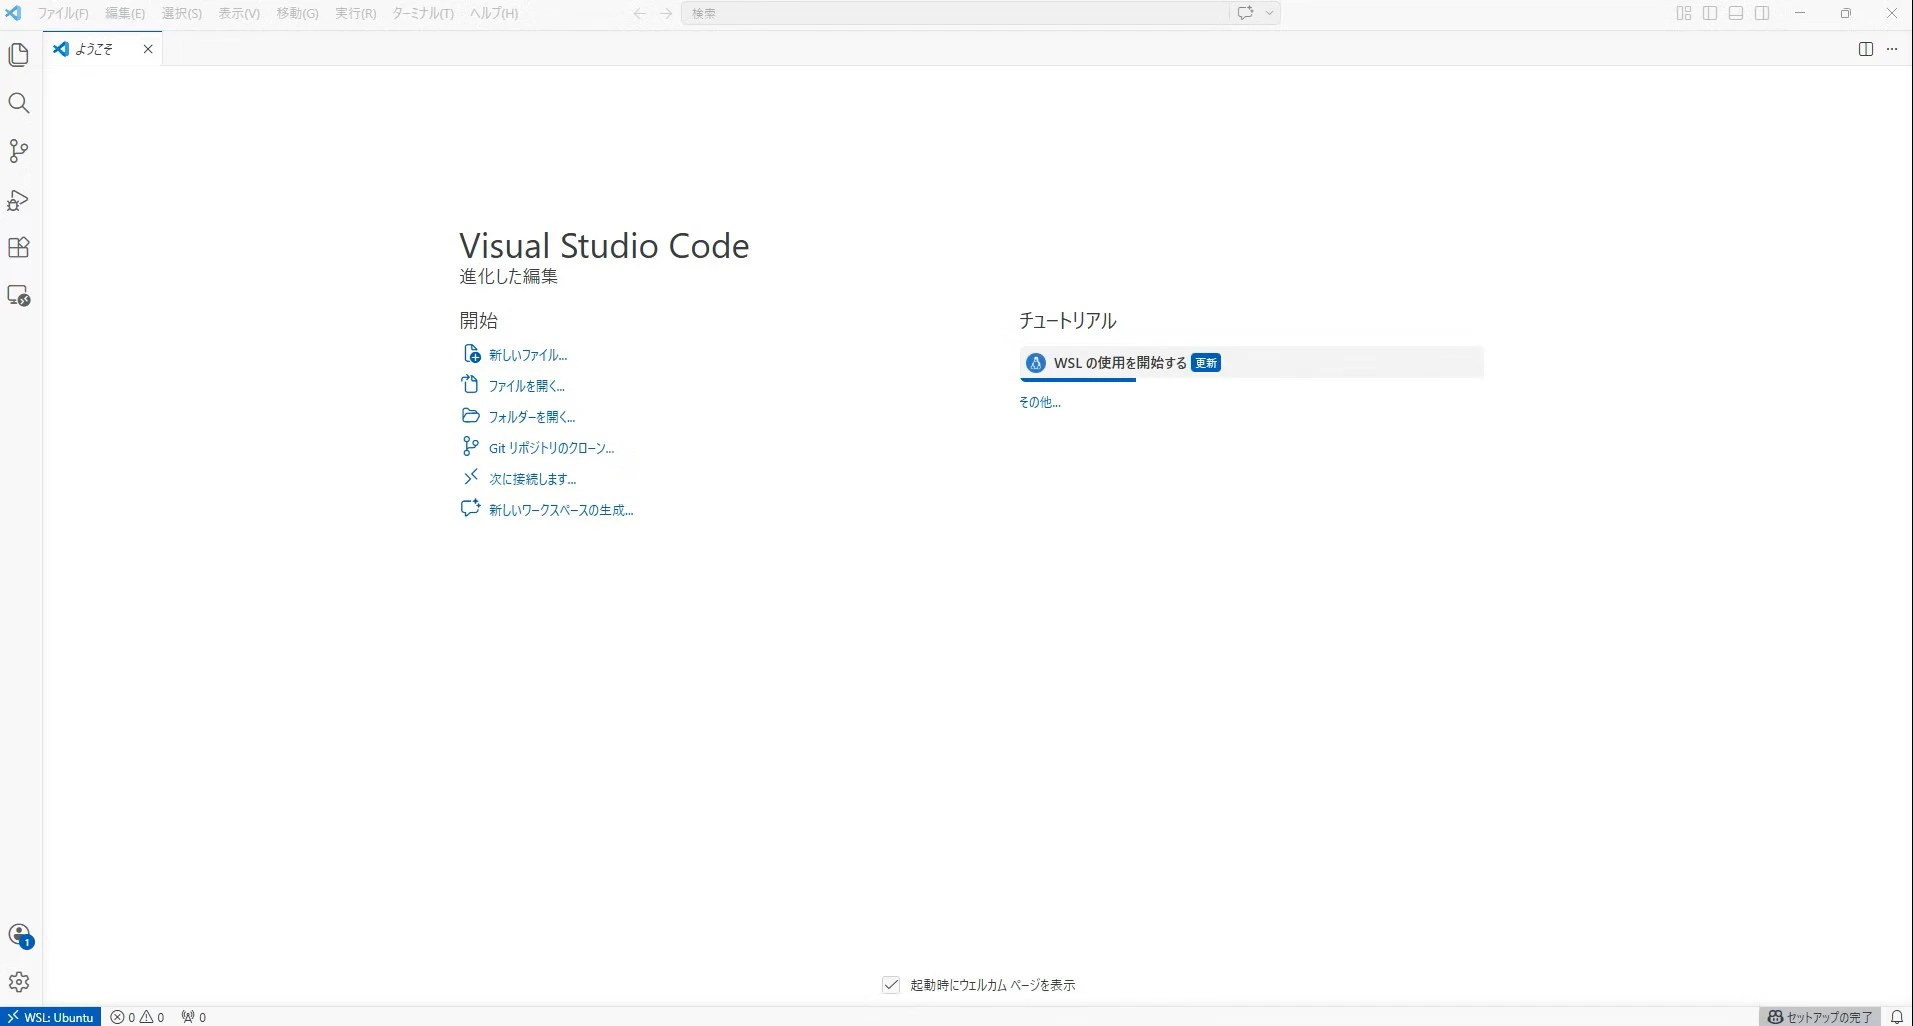Click the 次に接続します... link
Screen dimensions: 1913x1026
tap(532, 479)
